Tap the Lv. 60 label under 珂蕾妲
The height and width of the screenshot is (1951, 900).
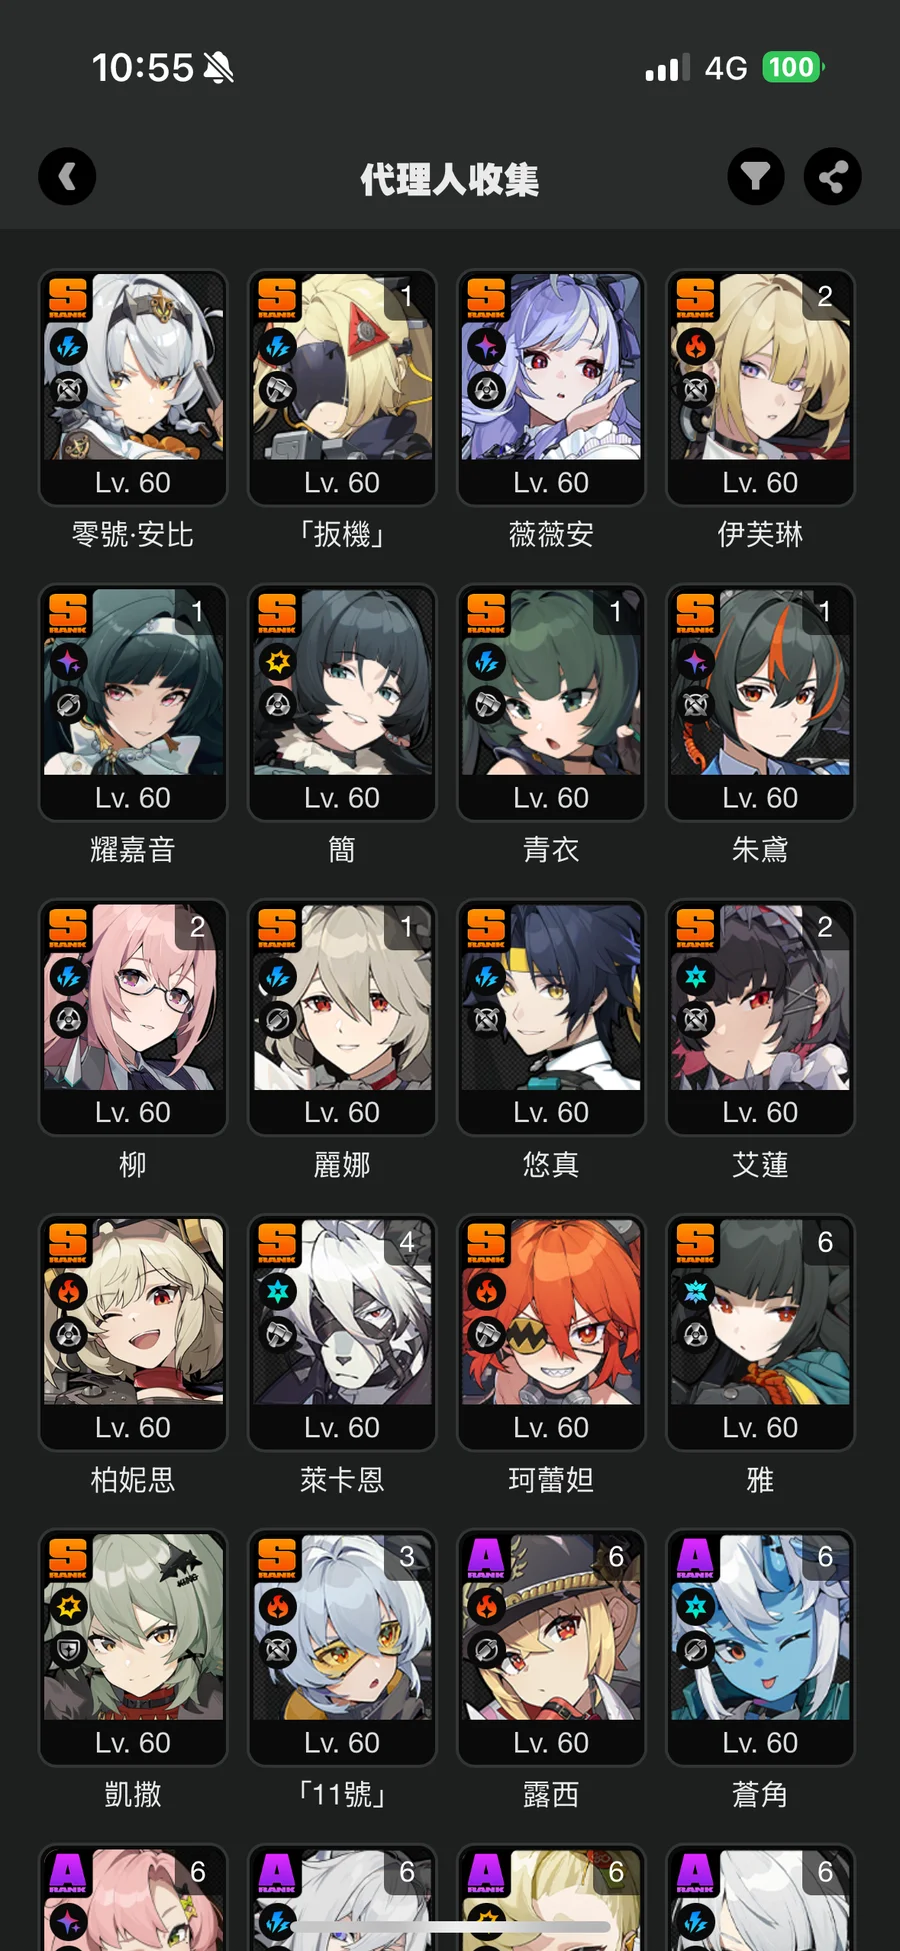coord(551,1427)
